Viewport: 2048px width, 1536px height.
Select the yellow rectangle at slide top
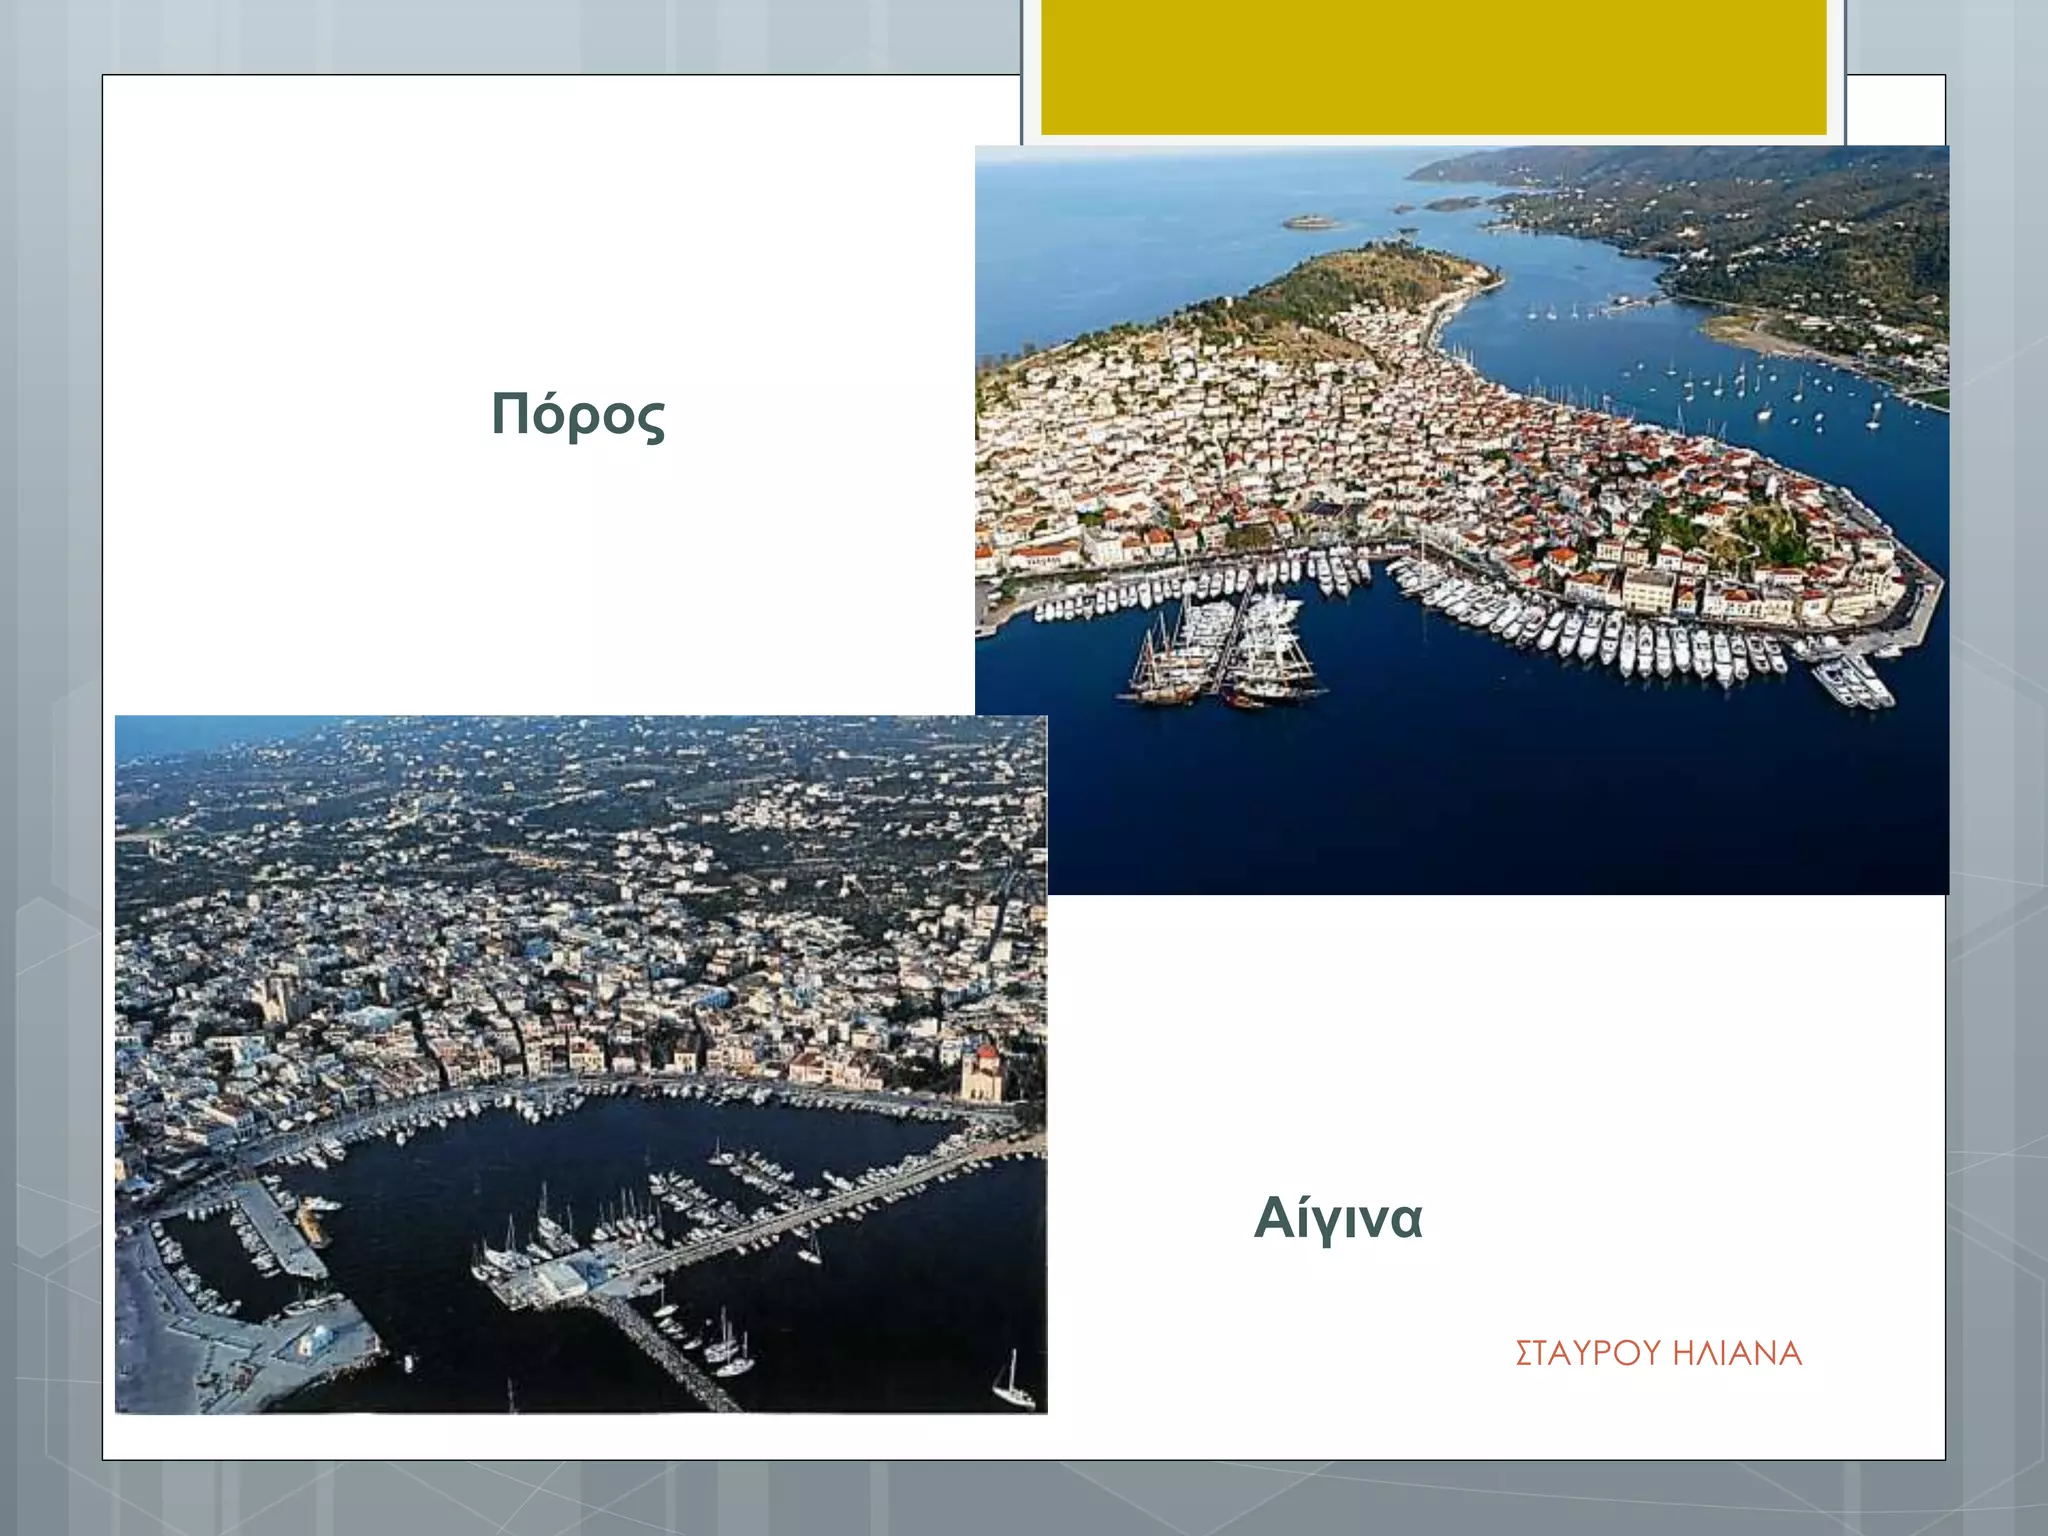(1433, 66)
